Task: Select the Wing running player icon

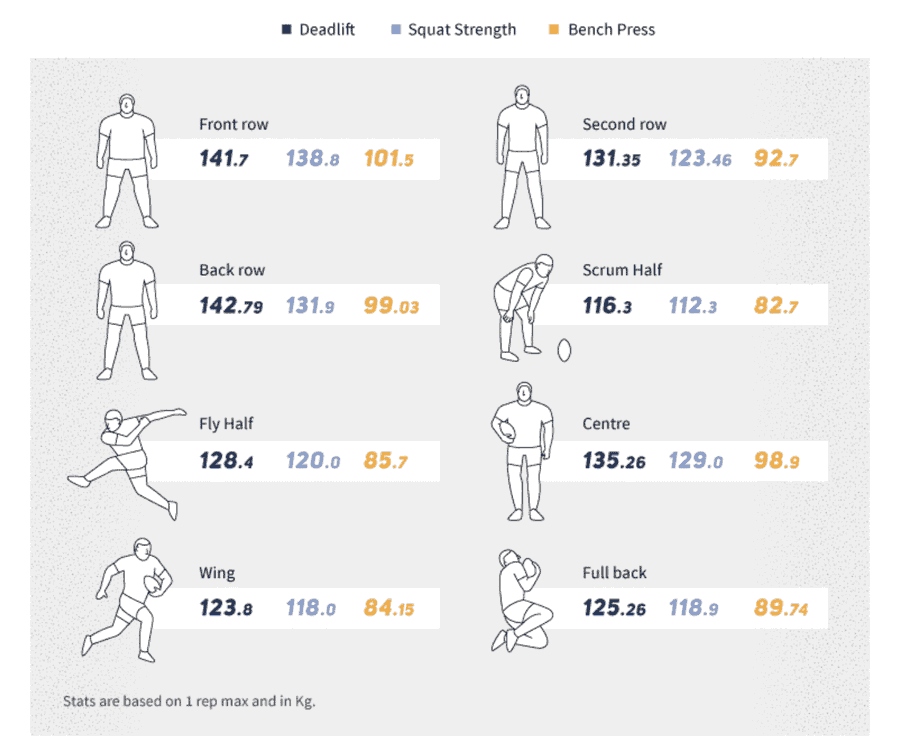Action: 127,600
